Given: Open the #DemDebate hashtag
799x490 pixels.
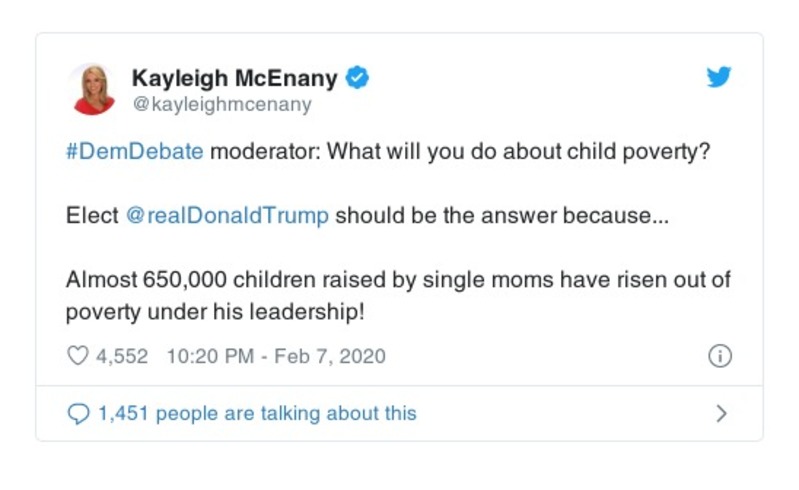Looking at the screenshot, I should (x=134, y=153).
